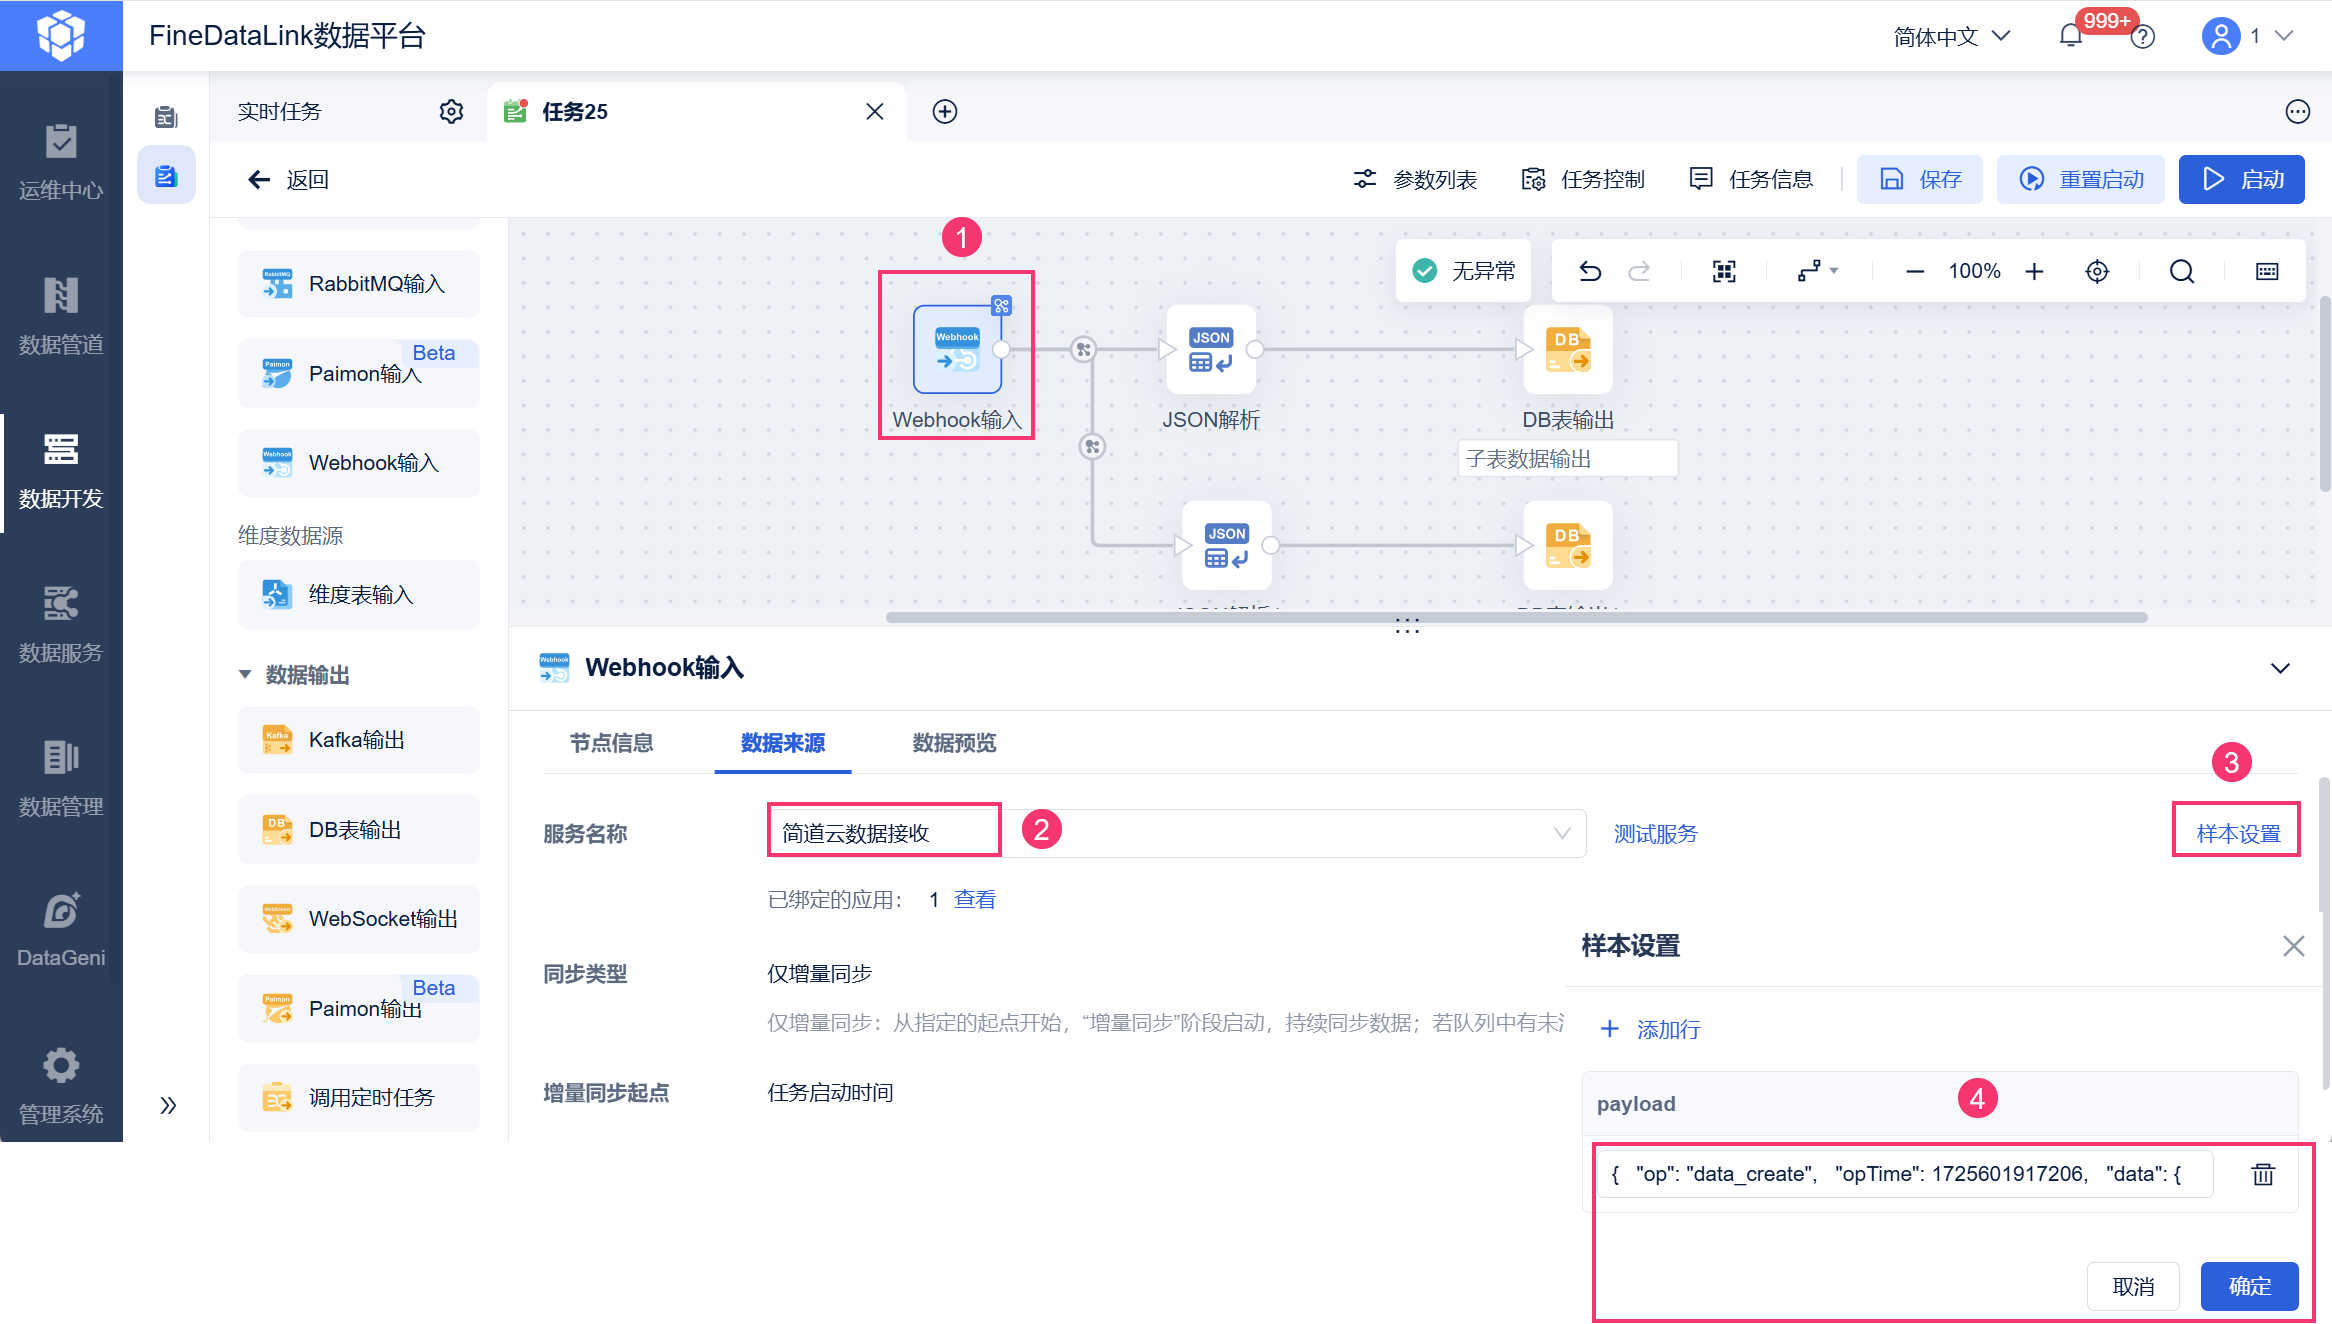This screenshot has height=1324, width=2332.
Task: Click the 重置启动 button
Action: (2081, 179)
